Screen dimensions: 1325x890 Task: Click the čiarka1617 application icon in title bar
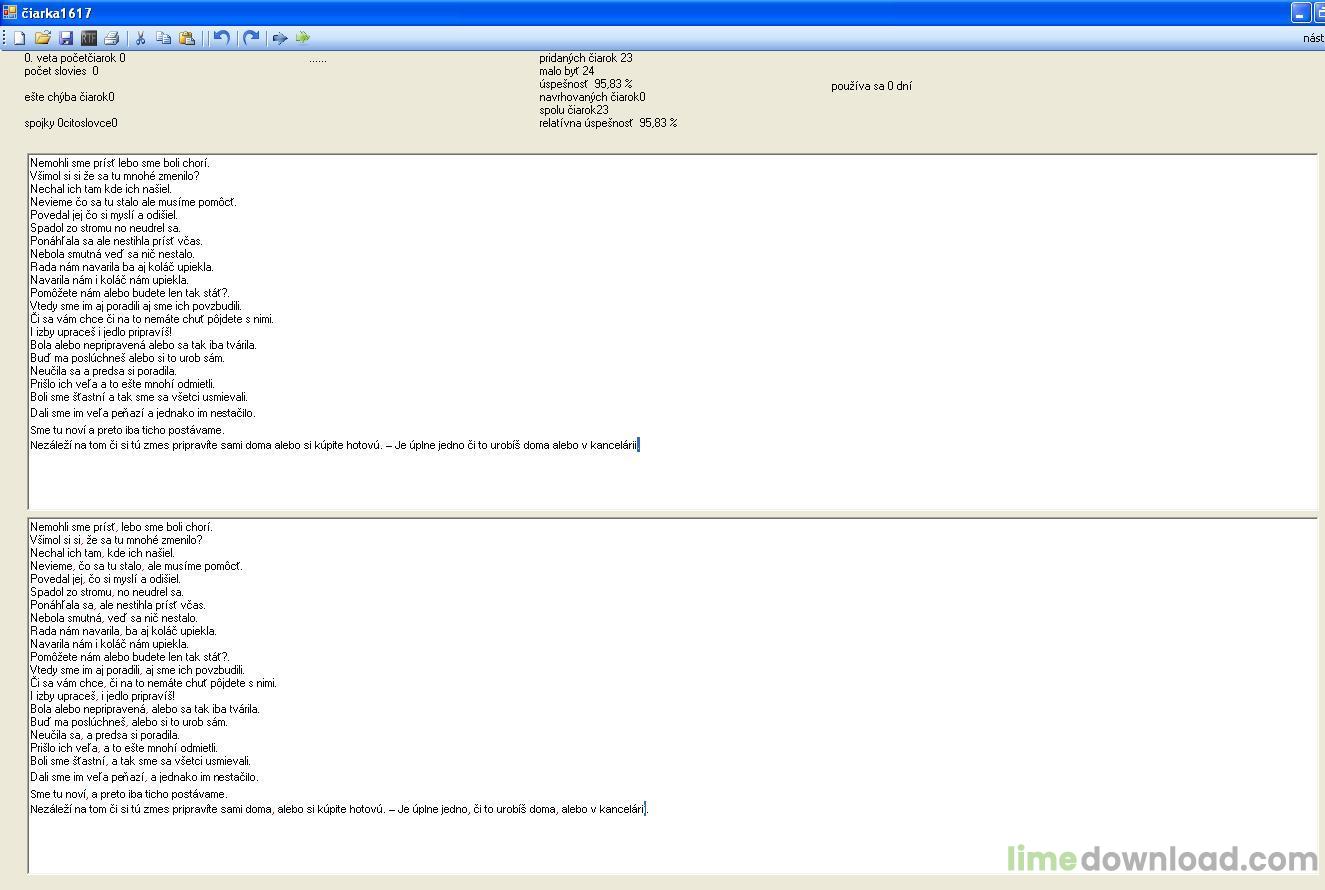tap(10, 13)
